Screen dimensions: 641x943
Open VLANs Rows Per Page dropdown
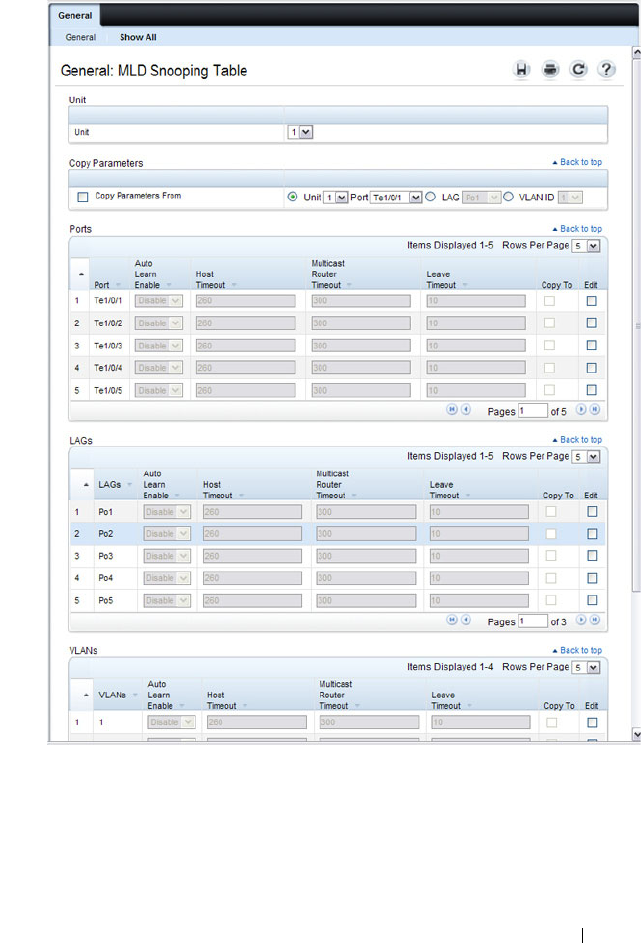click(x=586, y=667)
